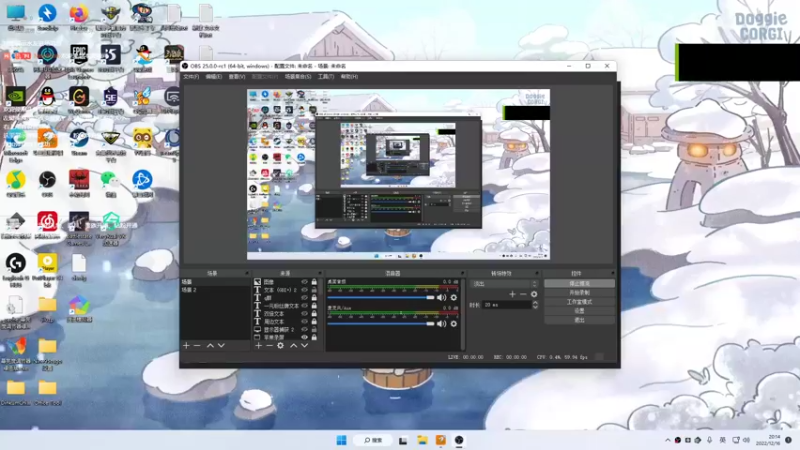Move scene down in Scenes panel
This screenshot has height=450, width=800.
coord(221,346)
